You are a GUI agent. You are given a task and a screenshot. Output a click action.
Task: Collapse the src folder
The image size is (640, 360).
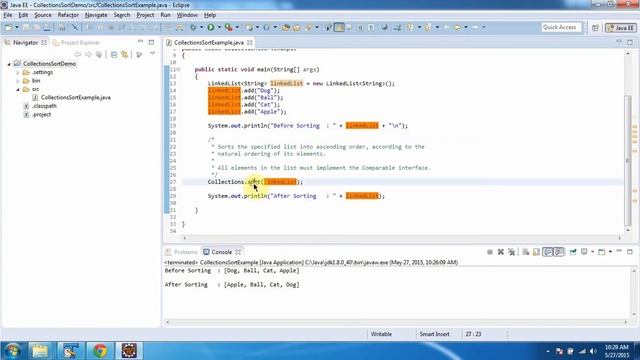click(18, 89)
